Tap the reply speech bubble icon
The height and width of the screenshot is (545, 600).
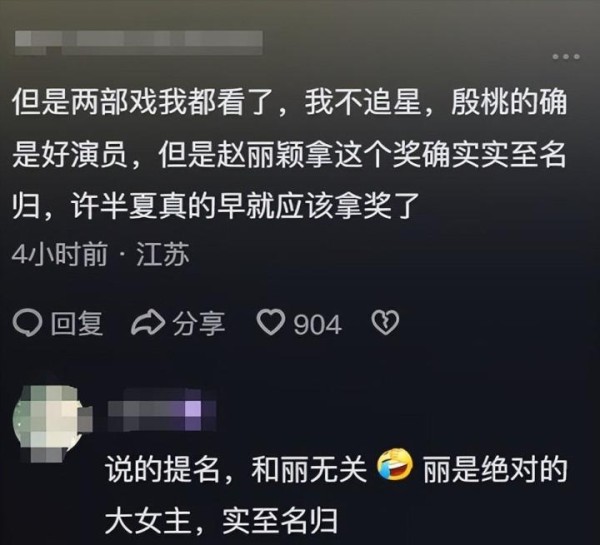27,323
